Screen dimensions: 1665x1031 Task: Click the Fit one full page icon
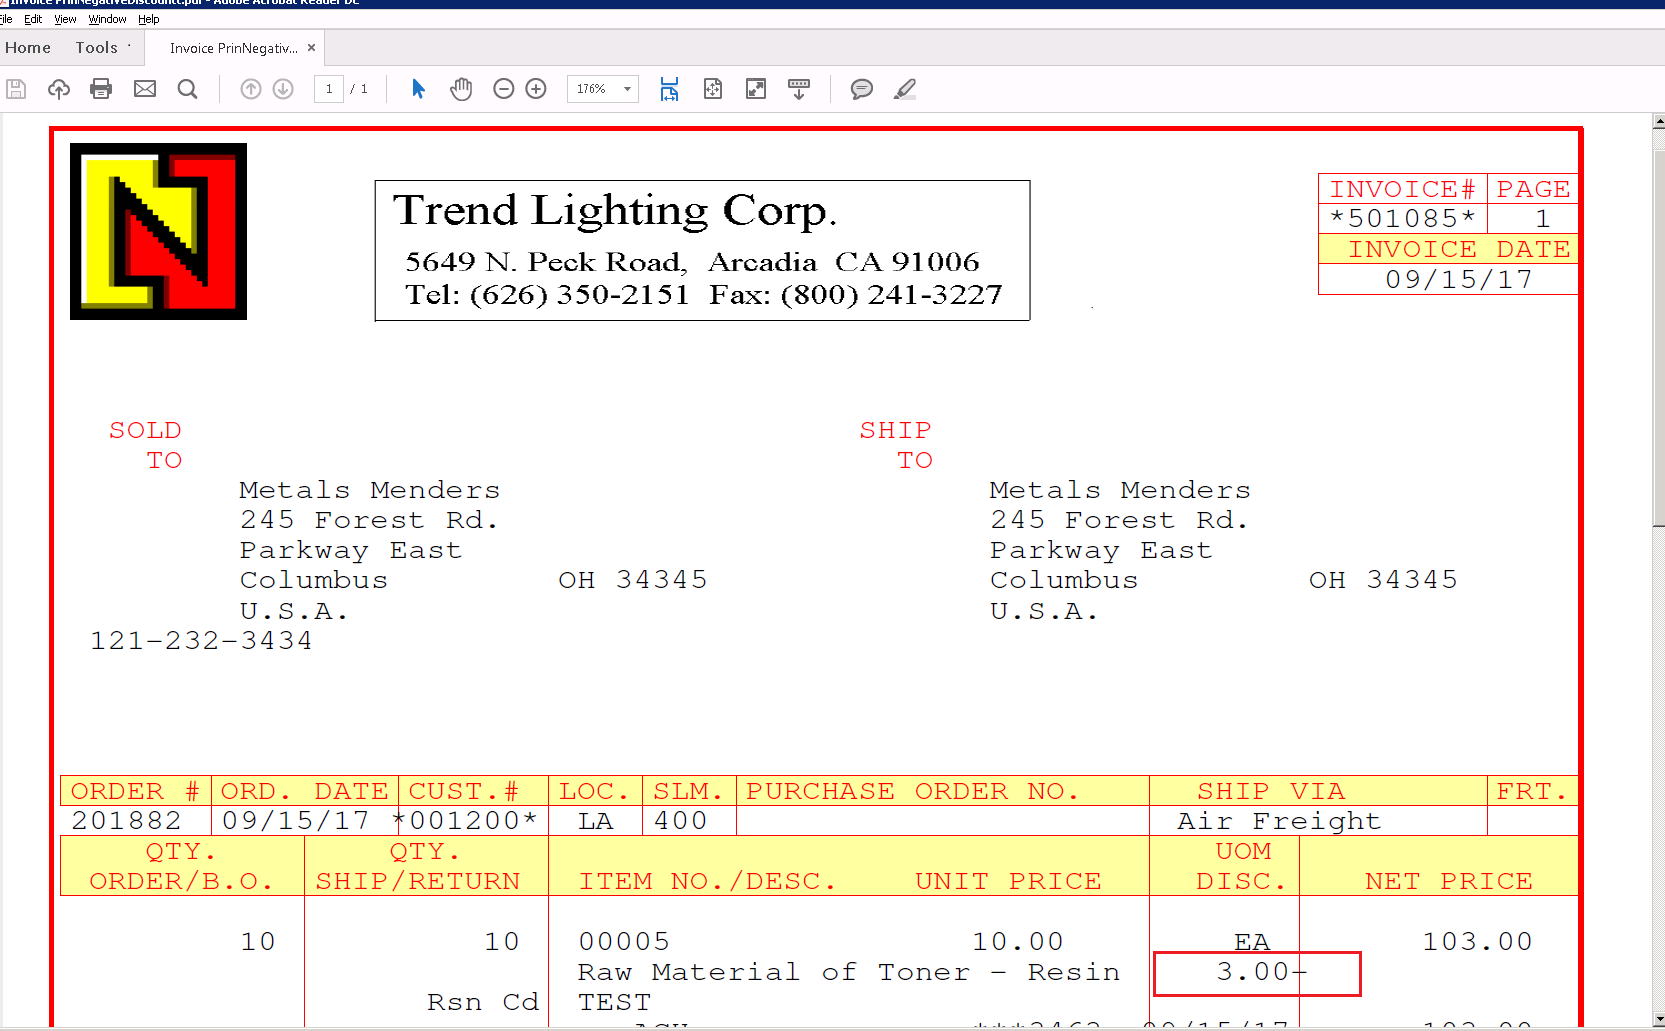713,89
